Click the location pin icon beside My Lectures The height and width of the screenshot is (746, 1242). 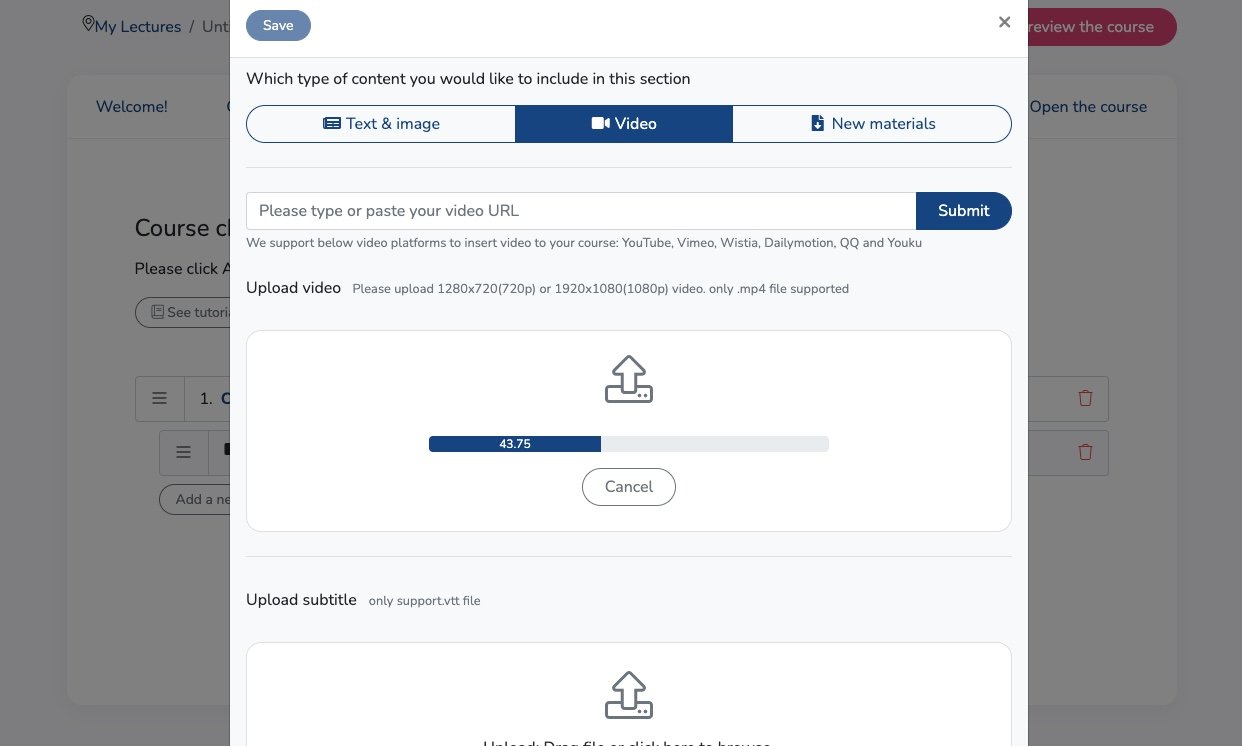click(x=88, y=24)
